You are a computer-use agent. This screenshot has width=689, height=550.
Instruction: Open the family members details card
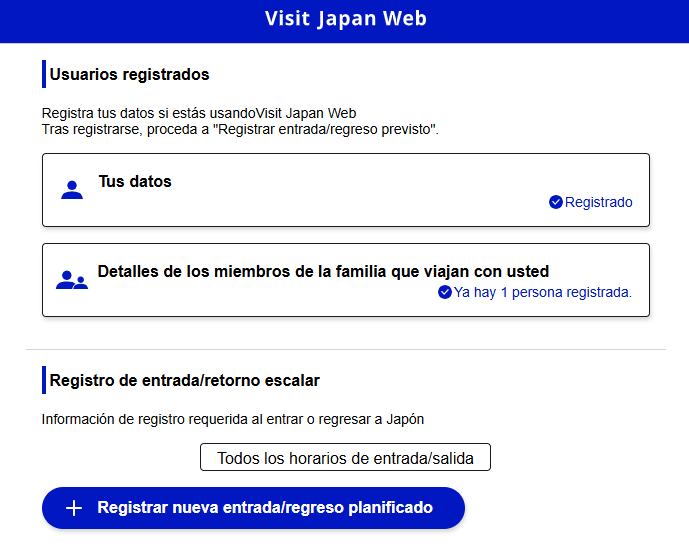(x=346, y=280)
